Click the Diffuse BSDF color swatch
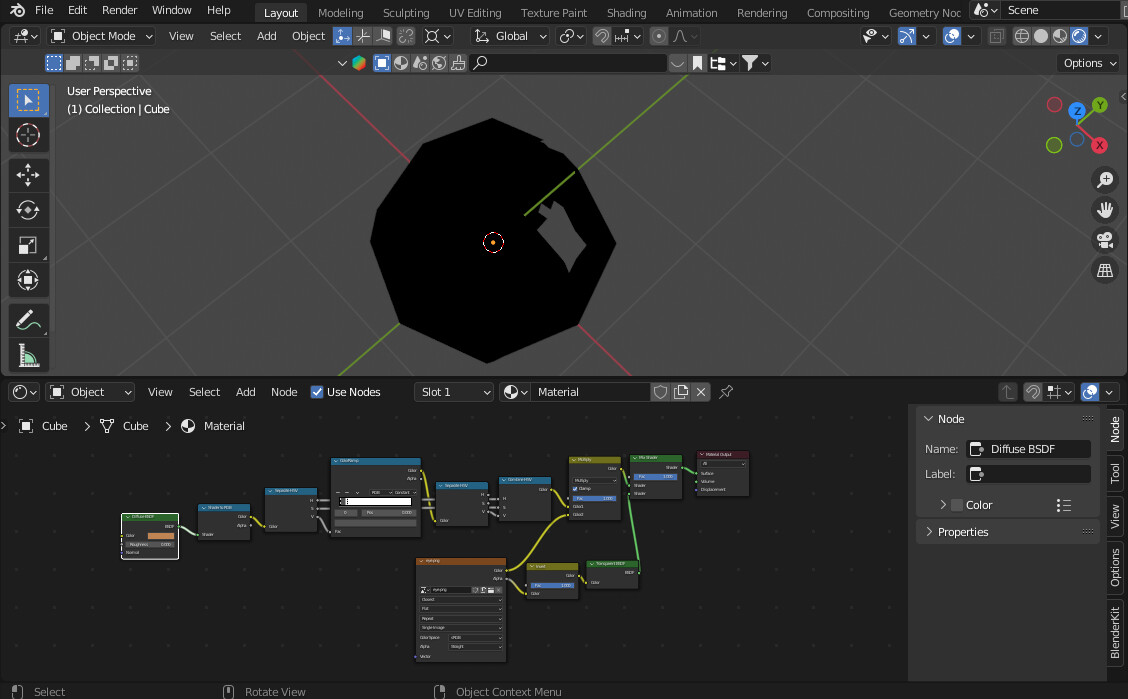1128x699 pixels. [x=160, y=536]
